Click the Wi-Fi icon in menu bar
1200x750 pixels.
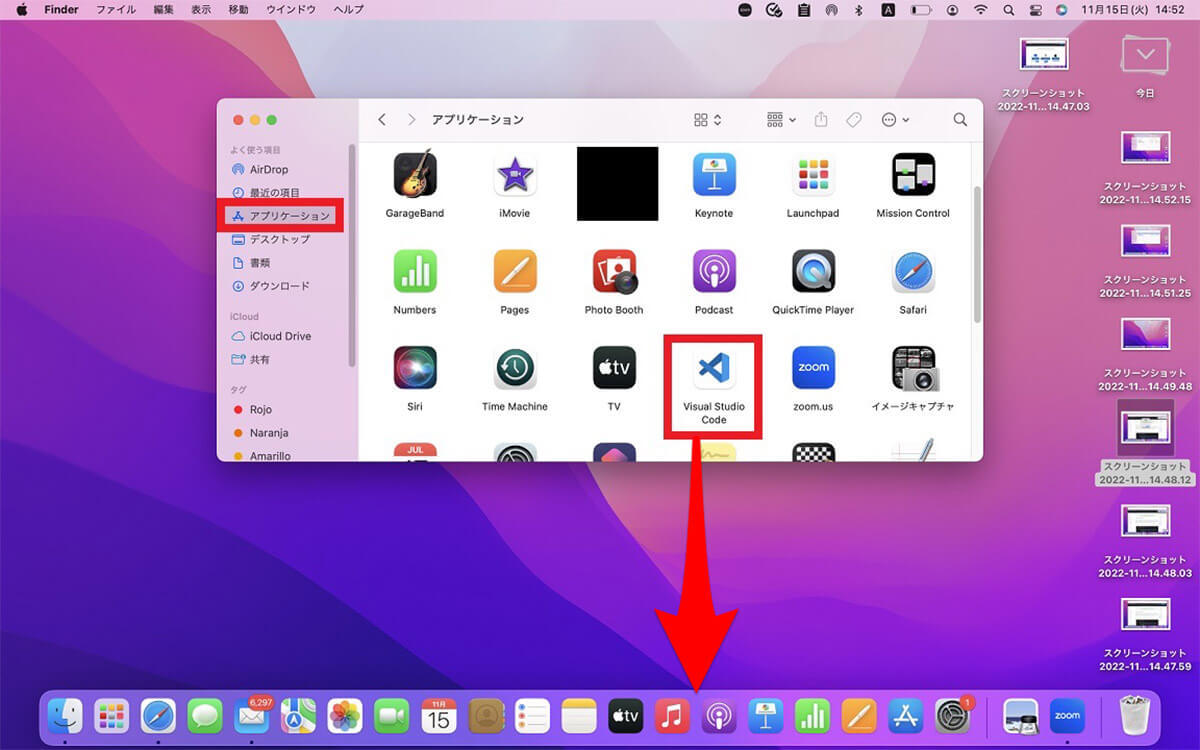click(x=981, y=9)
